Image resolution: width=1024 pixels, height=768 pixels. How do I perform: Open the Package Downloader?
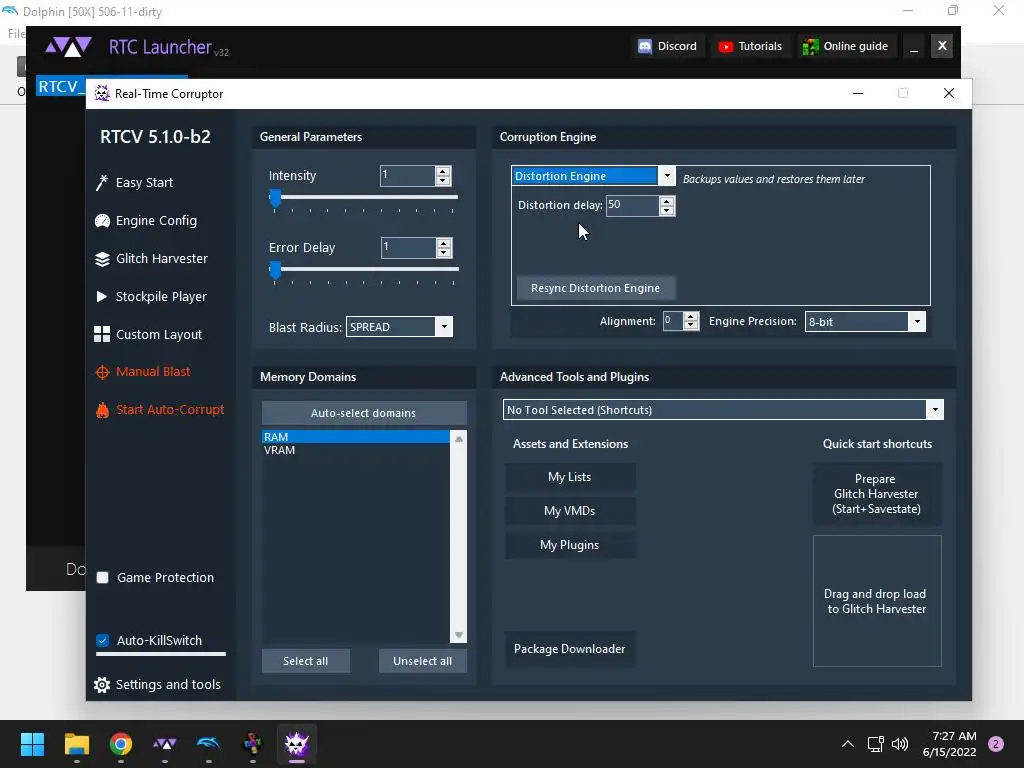point(569,648)
